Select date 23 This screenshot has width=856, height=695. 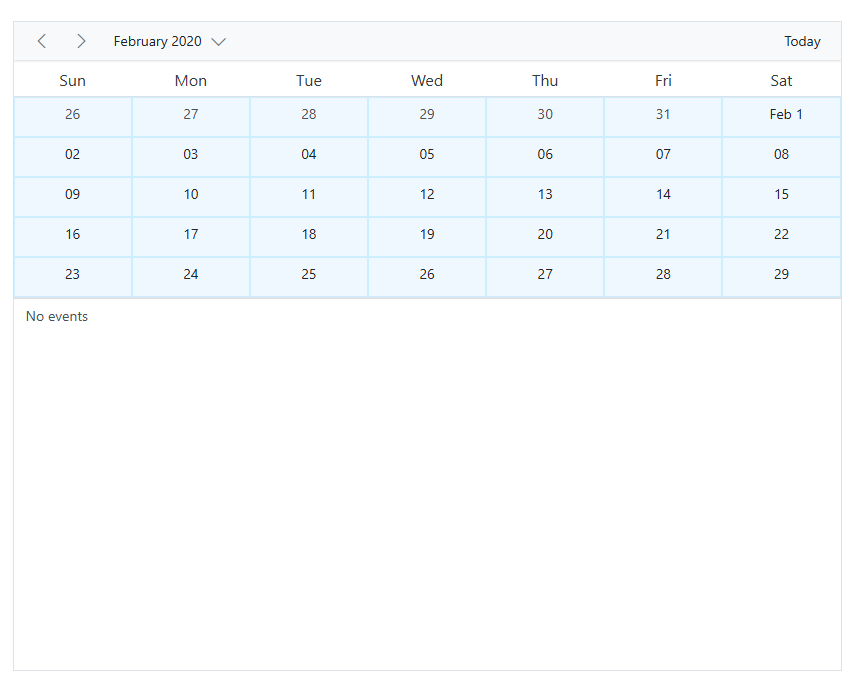[73, 277]
